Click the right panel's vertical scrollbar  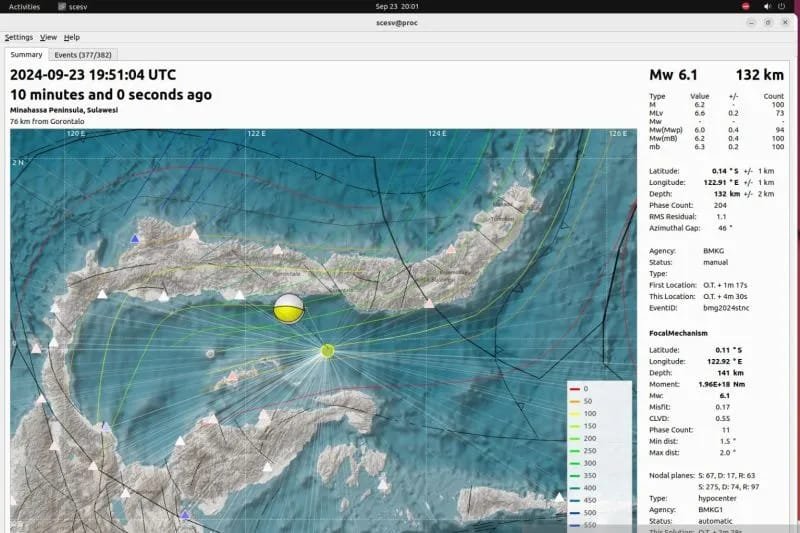tap(794, 300)
